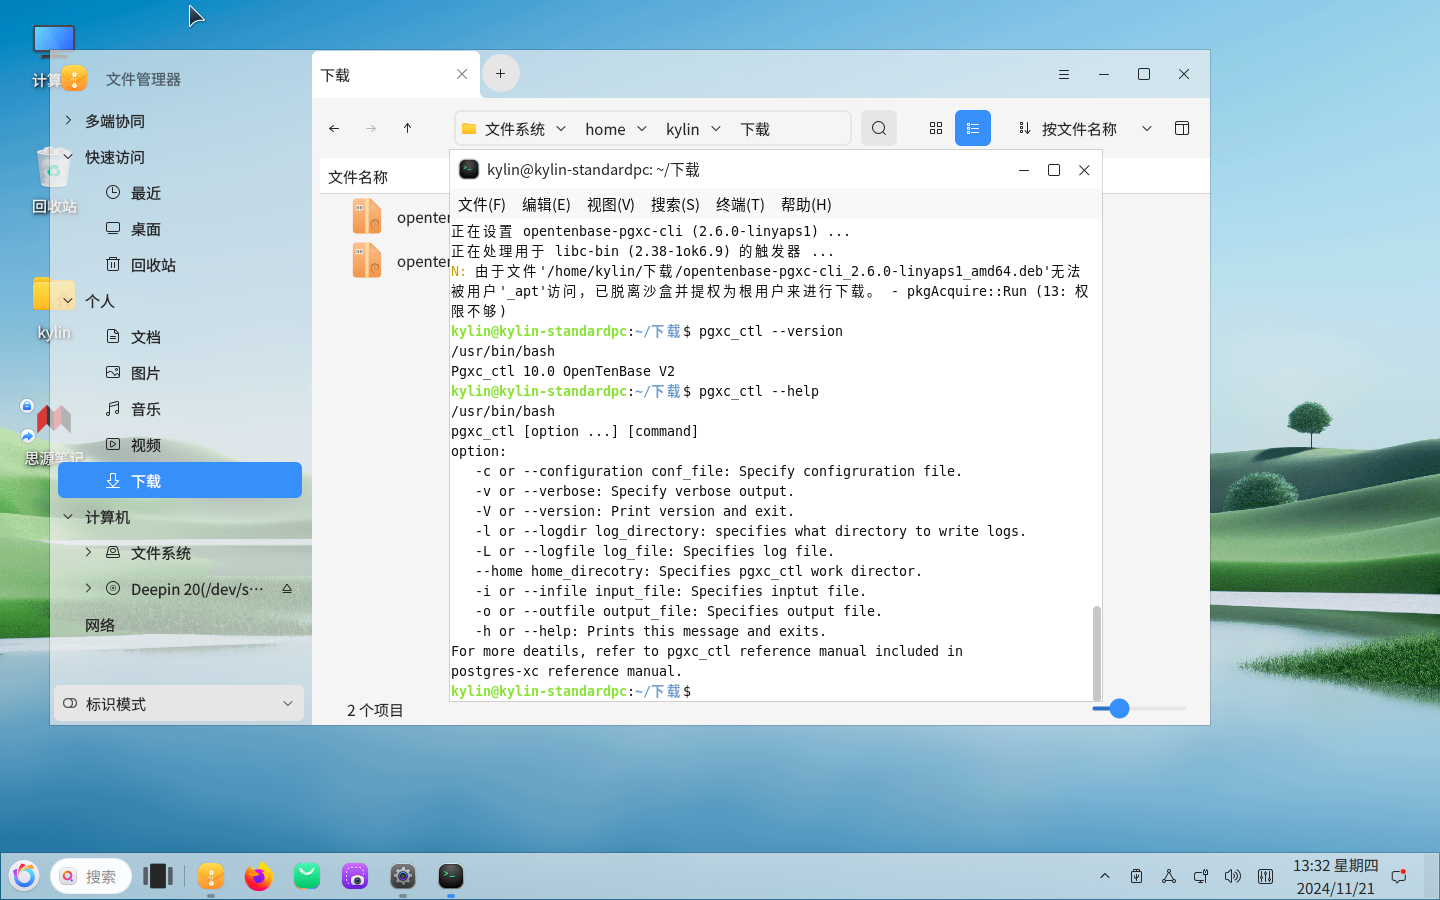Expand the 文件系统 tree node
The image size is (1440, 900).
tap(88, 552)
